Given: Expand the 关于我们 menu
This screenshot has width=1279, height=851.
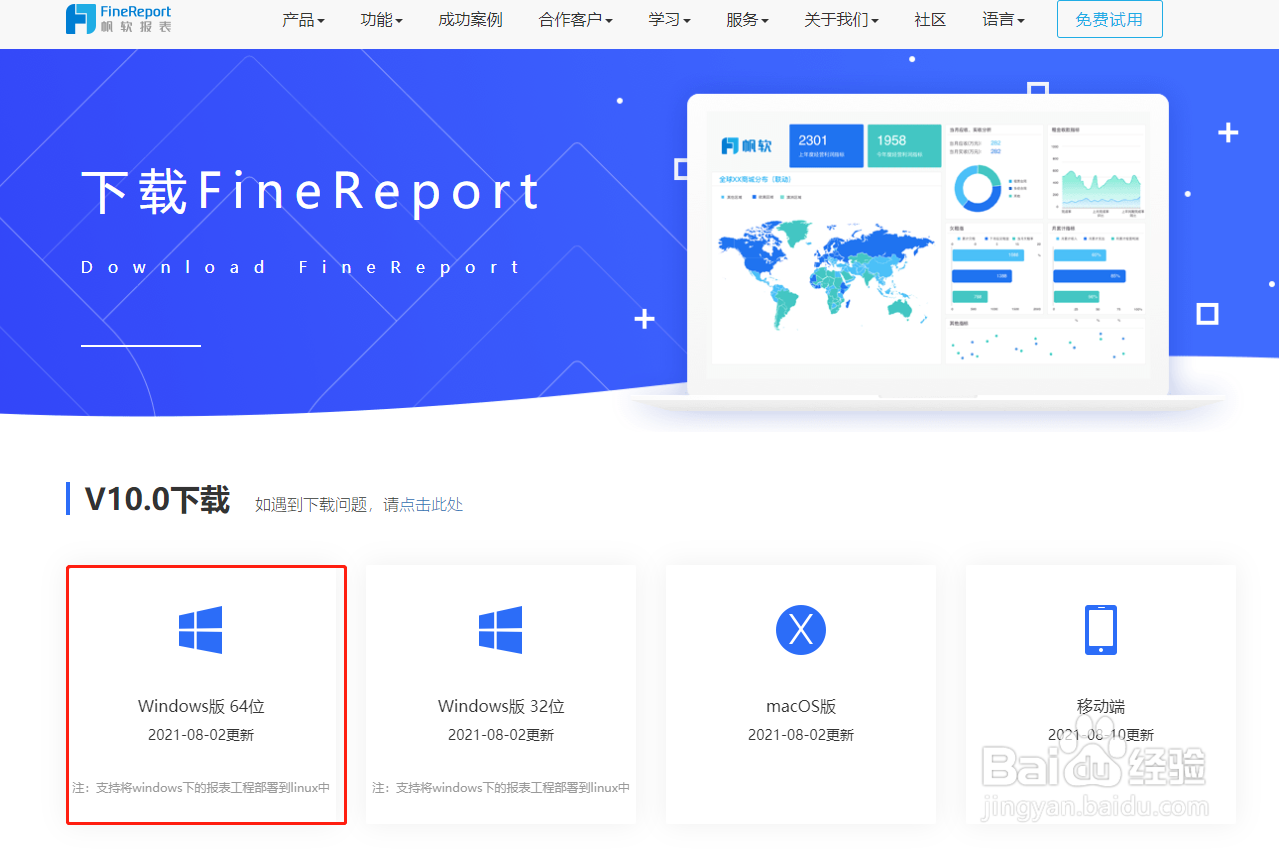Looking at the screenshot, I should [x=842, y=20].
